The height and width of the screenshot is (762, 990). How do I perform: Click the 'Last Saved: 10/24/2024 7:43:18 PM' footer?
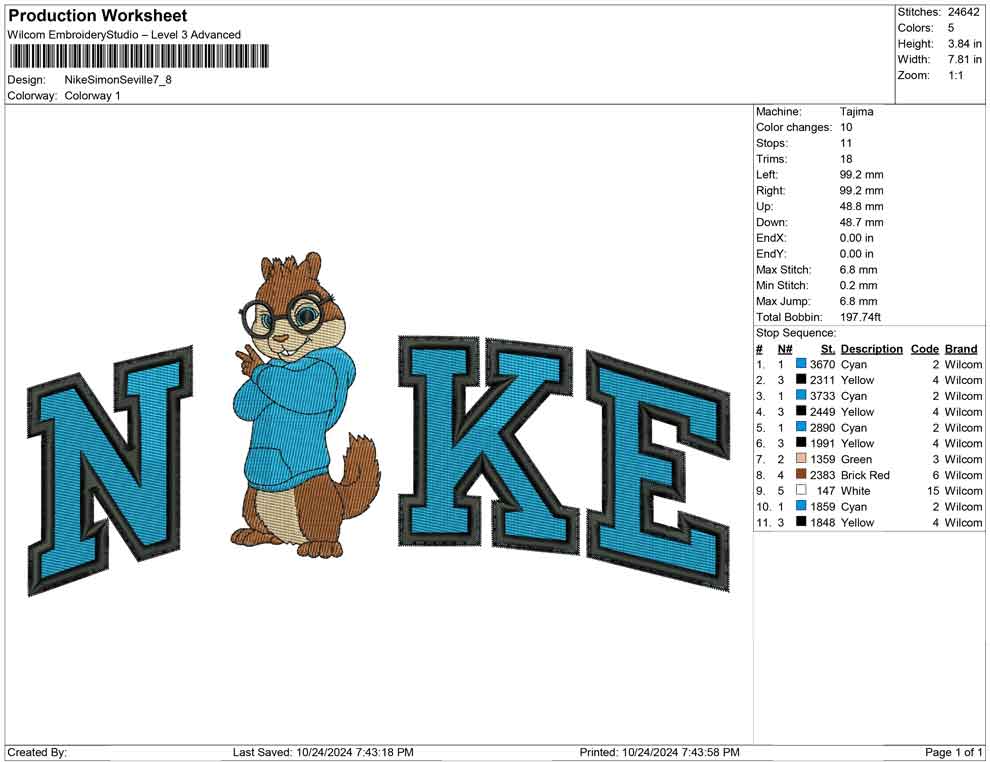click(x=323, y=752)
